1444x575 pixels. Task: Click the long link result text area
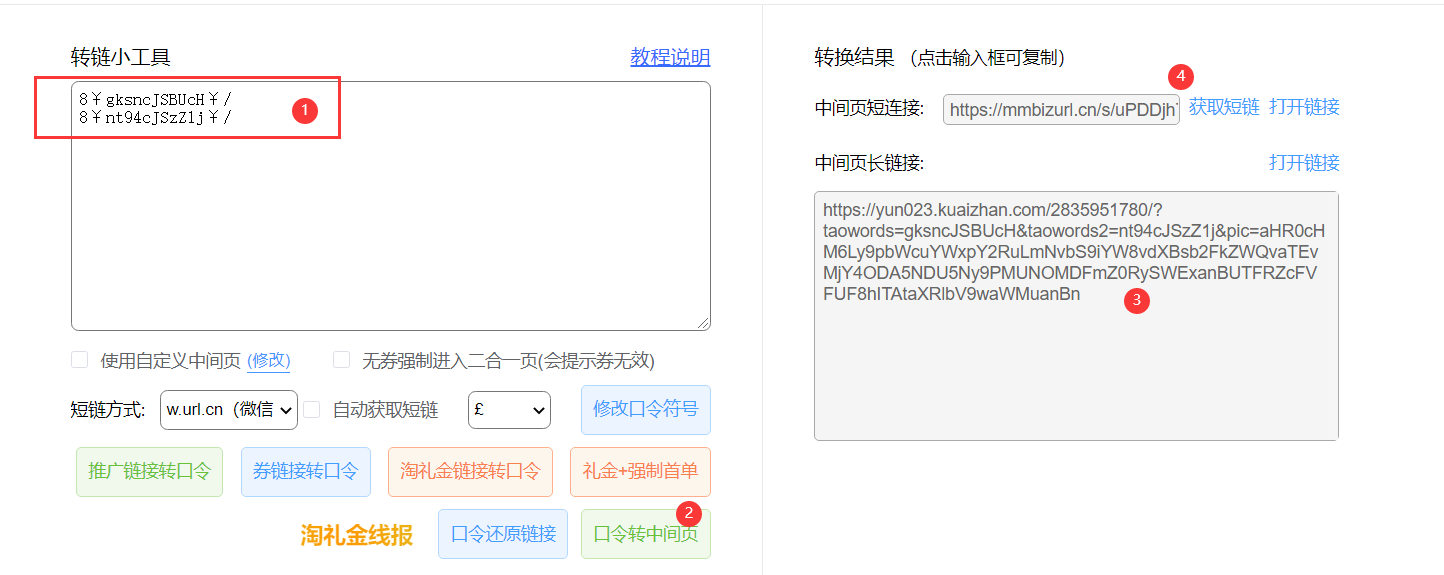tap(1076, 316)
